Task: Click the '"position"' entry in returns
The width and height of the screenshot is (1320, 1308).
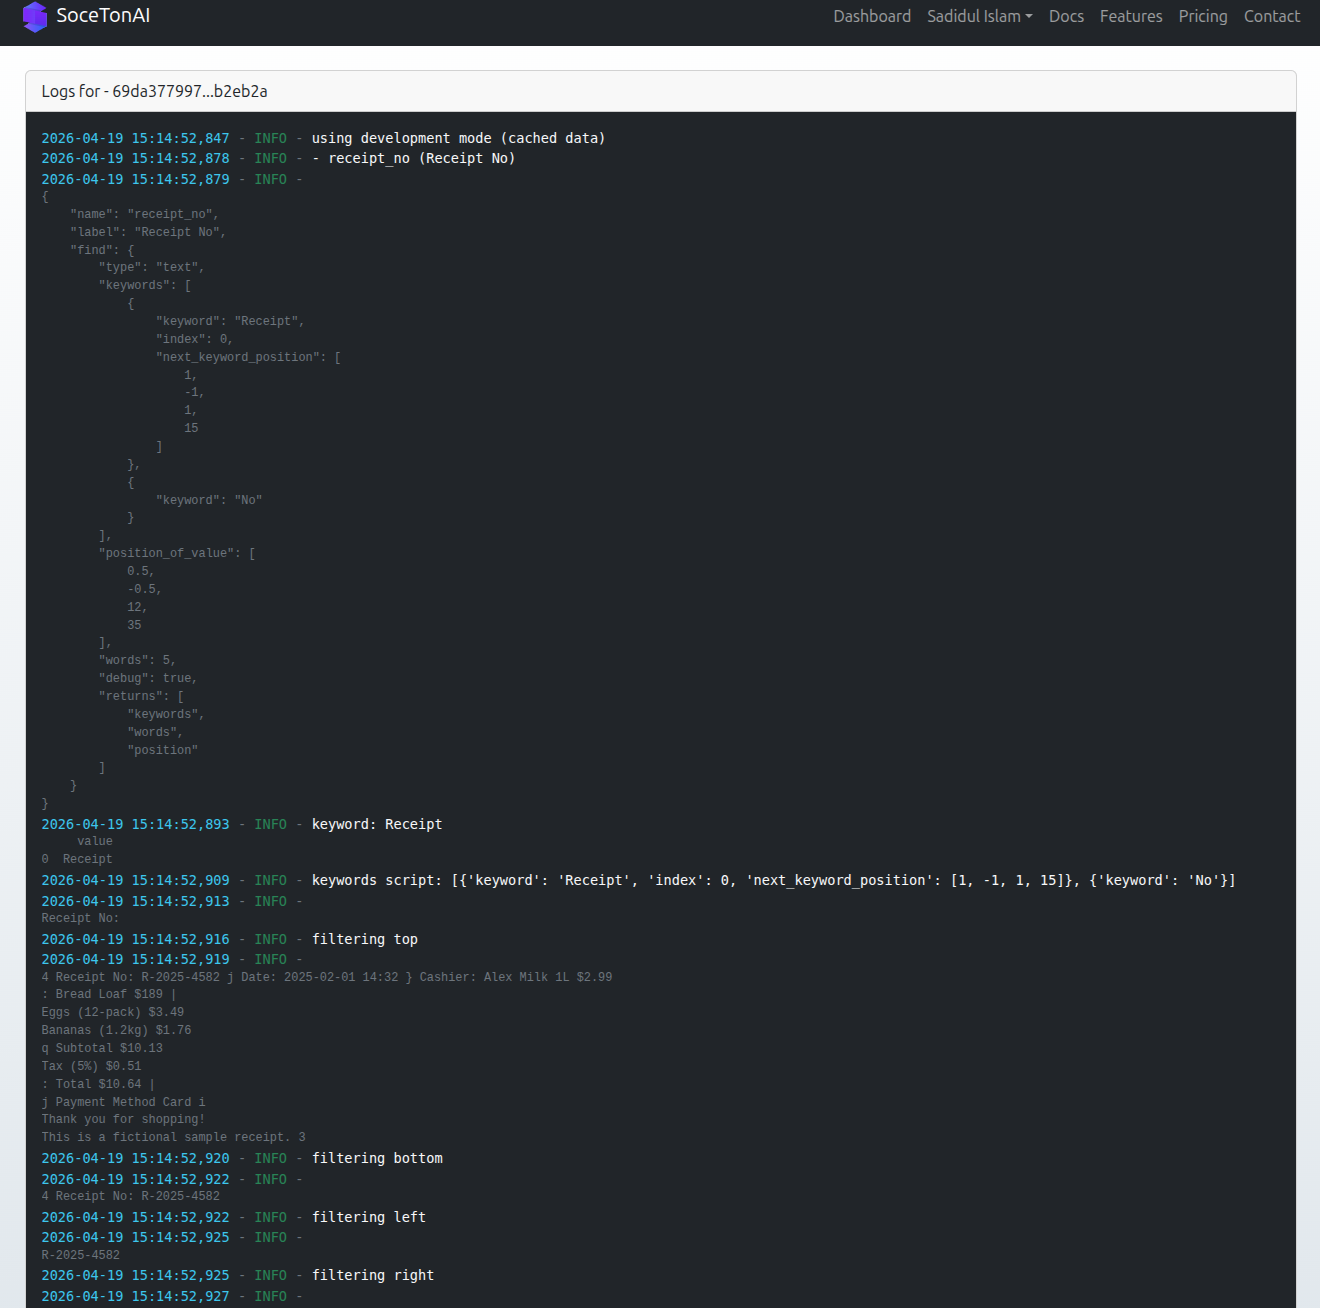Action: click(x=162, y=750)
